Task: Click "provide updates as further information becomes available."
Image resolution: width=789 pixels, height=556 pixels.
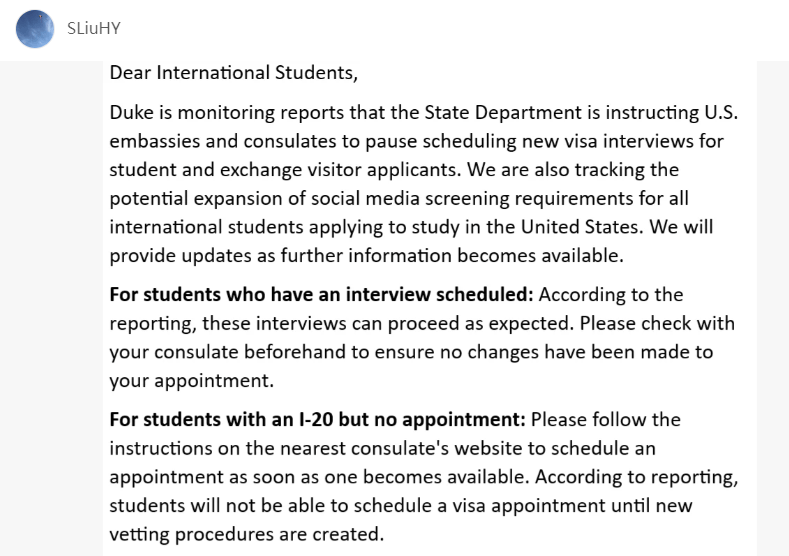Action: click(x=366, y=256)
